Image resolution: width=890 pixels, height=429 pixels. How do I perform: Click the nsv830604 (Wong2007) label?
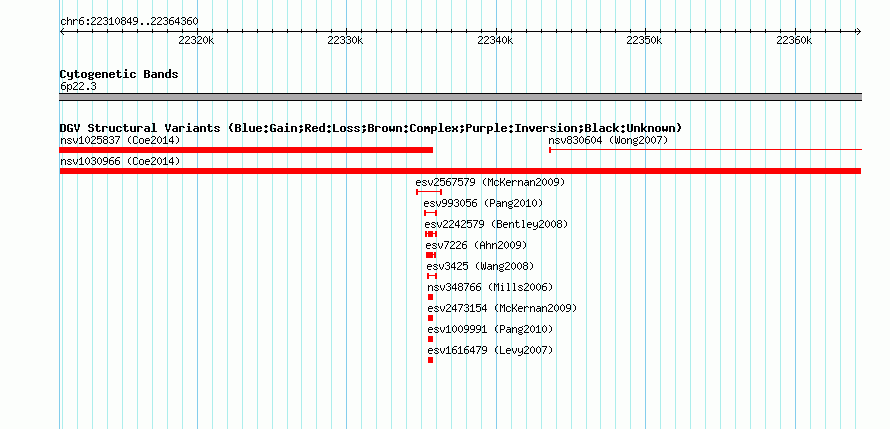[608, 140]
